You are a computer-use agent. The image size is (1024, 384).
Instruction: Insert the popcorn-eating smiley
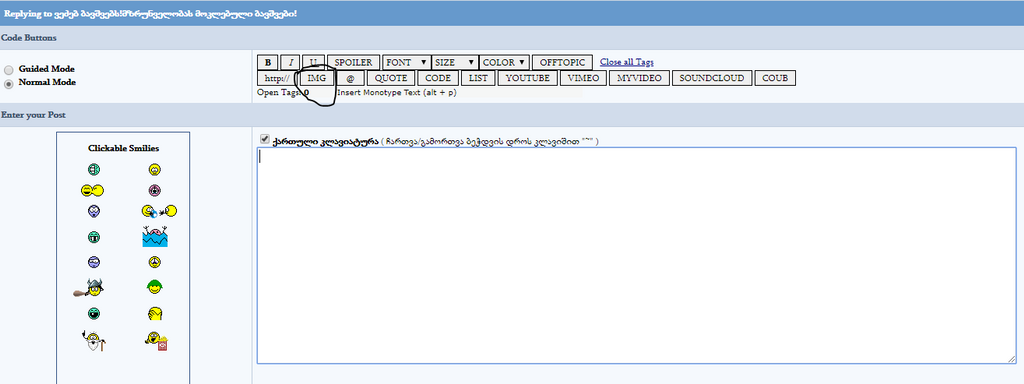pos(156,340)
